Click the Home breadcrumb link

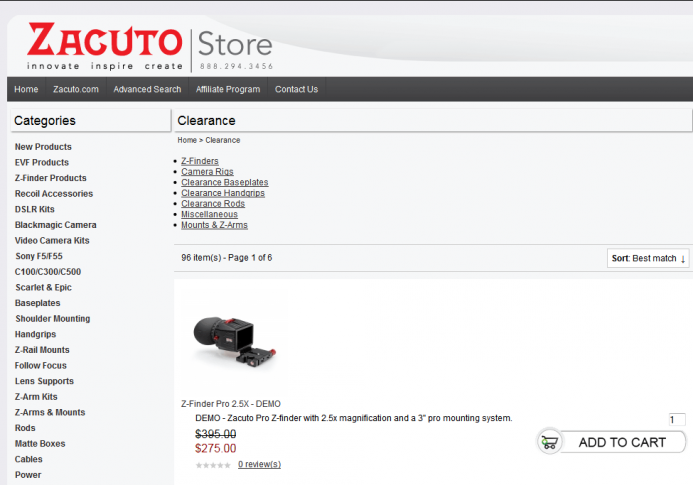[187, 140]
